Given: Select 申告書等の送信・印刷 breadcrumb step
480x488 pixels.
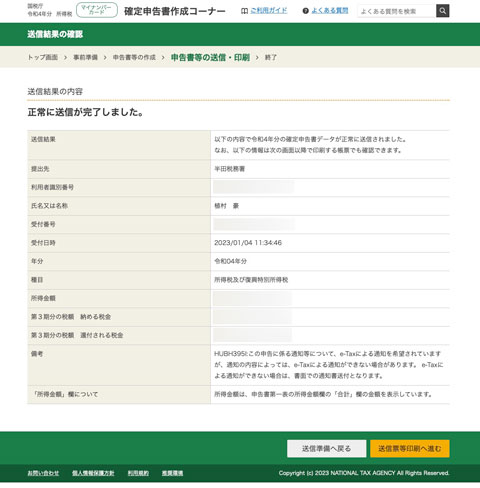Looking at the screenshot, I should pos(210,57).
